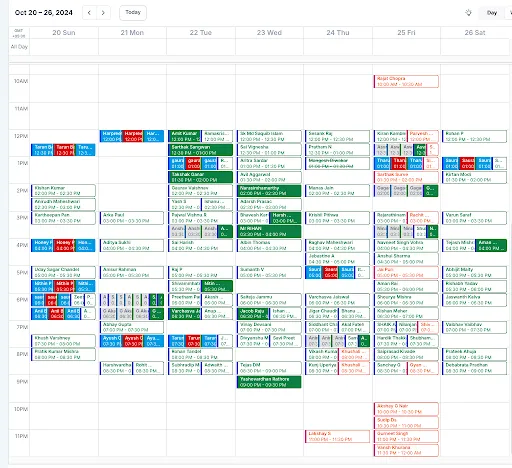Open the 10:00 AM Friday red-outlined event

coord(406,81)
